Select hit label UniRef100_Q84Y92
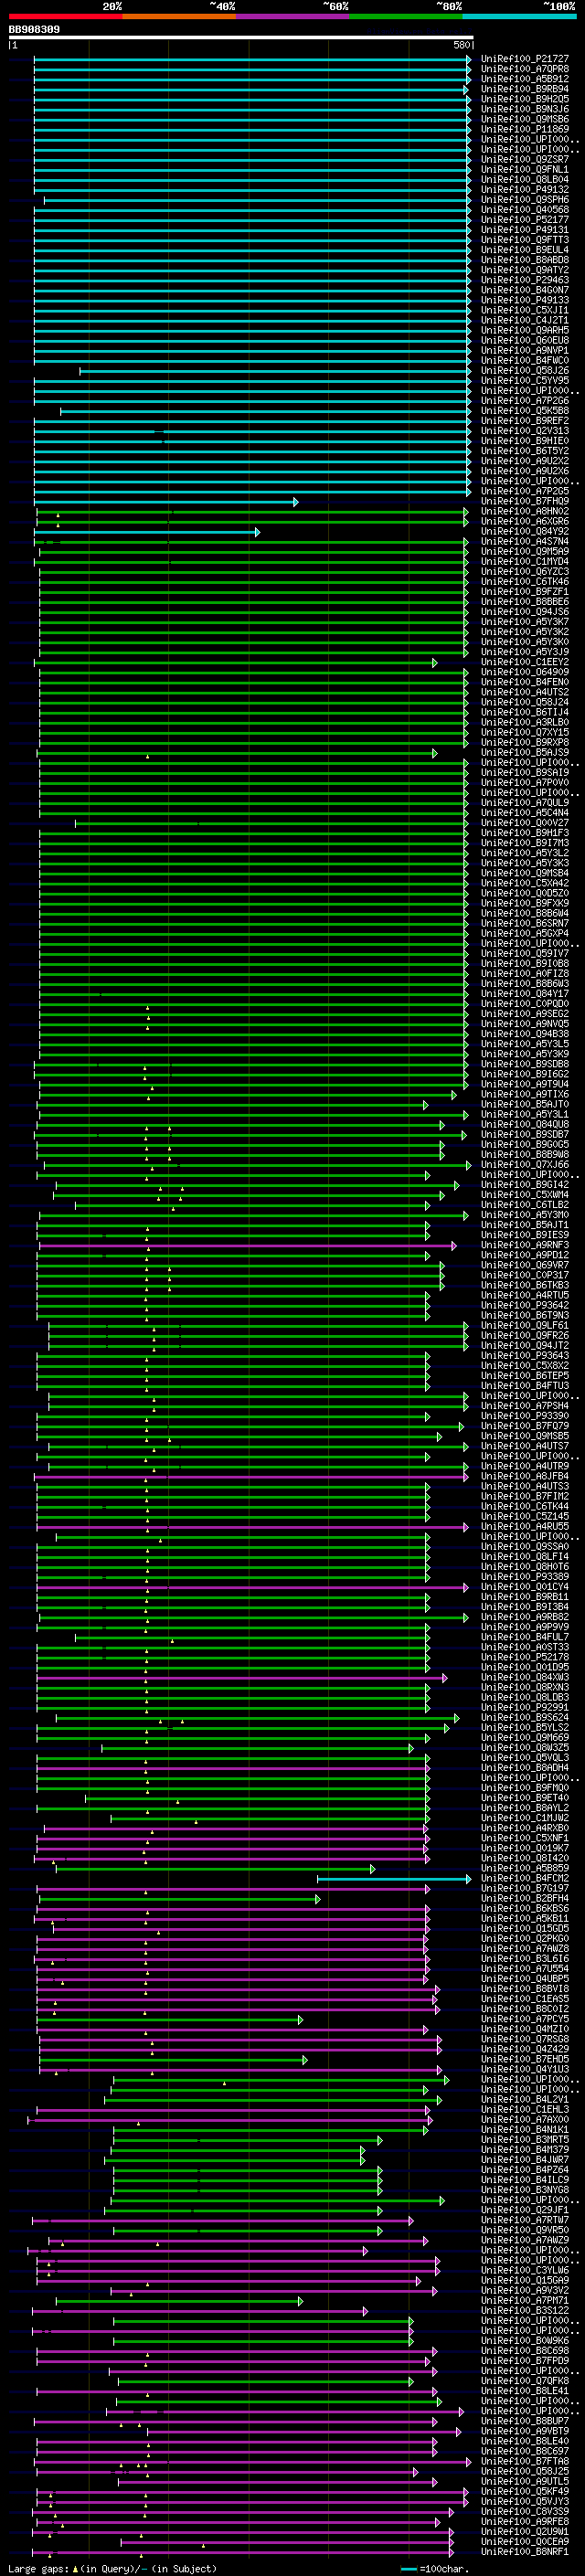 525,531
